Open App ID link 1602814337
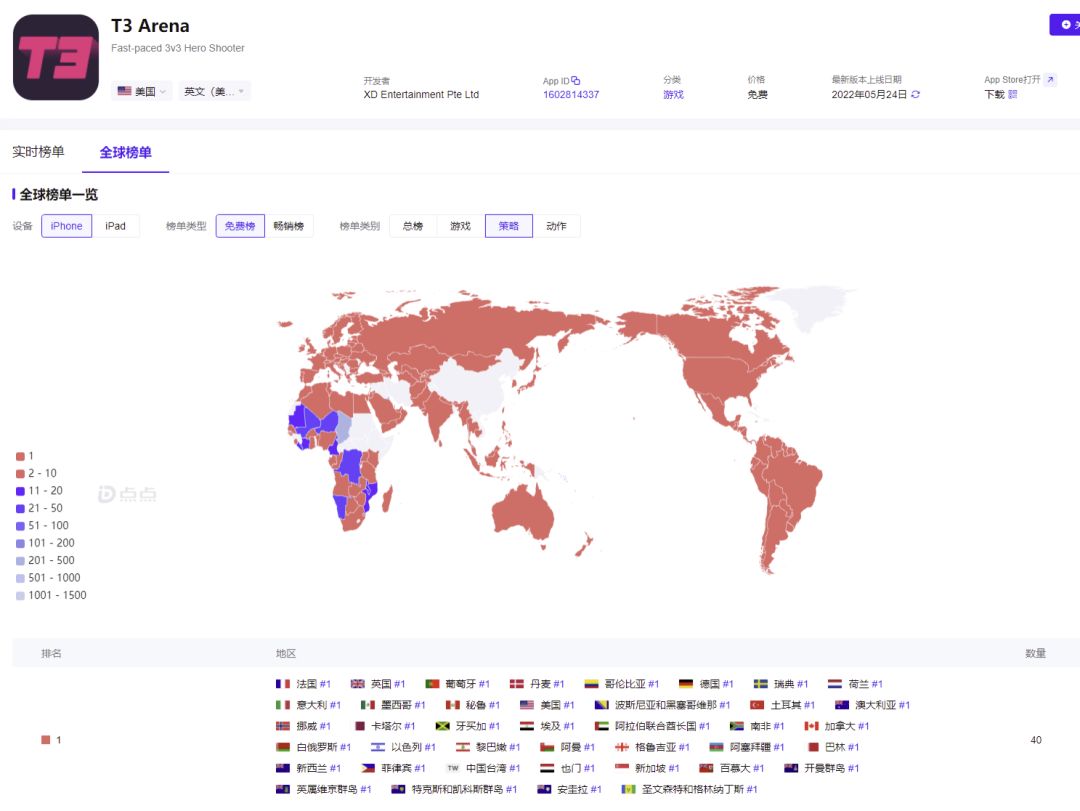1080x811 pixels. tap(571, 95)
